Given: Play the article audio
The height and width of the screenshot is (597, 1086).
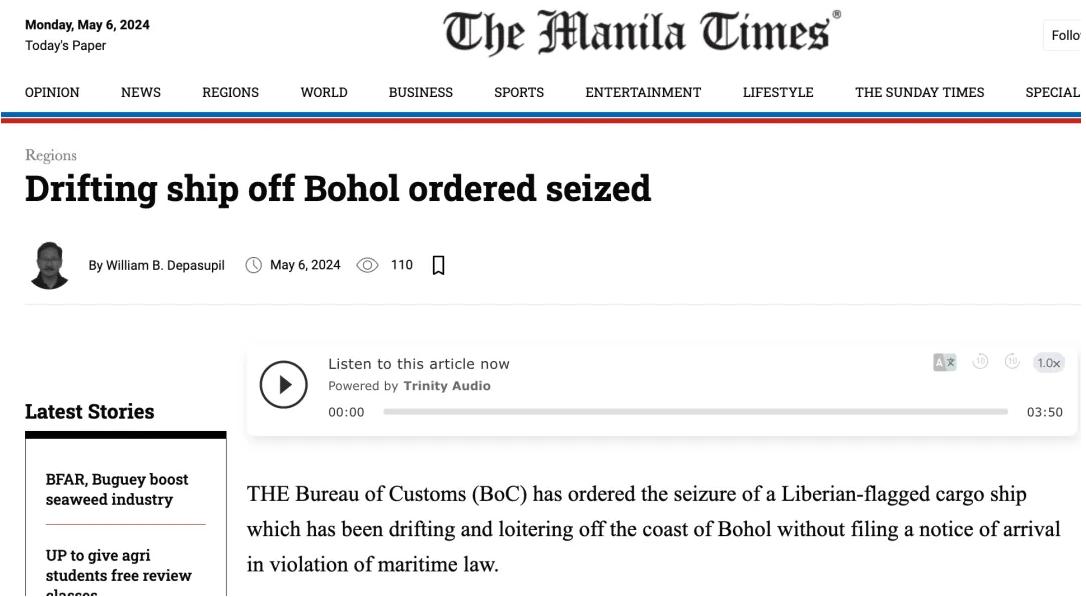Looking at the screenshot, I should click(283, 384).
